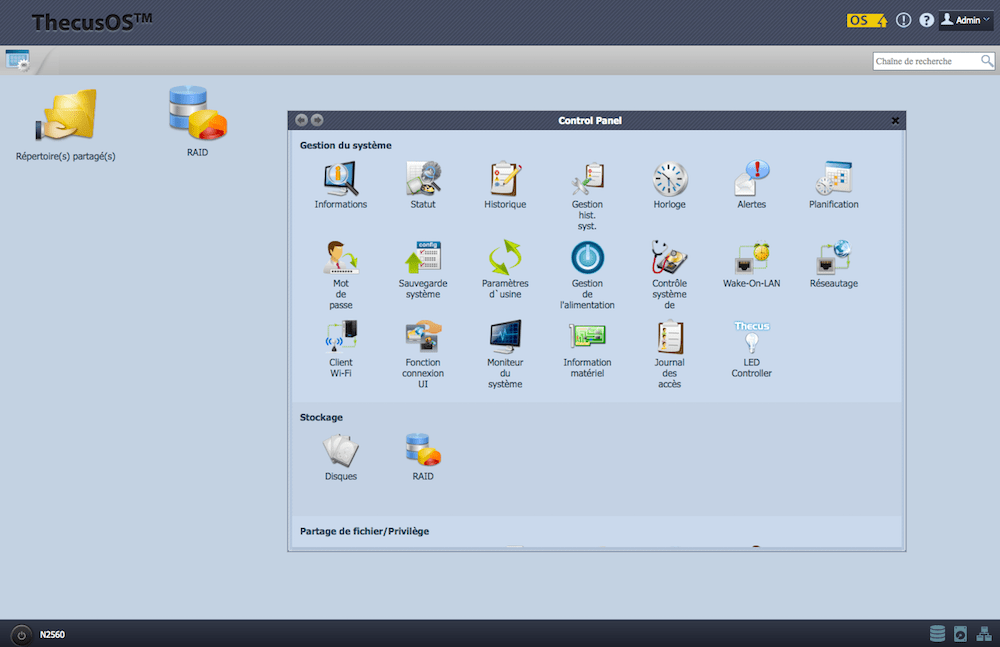
Task: Open Thecus LED Controller icon
Action: tap(751, 348)
